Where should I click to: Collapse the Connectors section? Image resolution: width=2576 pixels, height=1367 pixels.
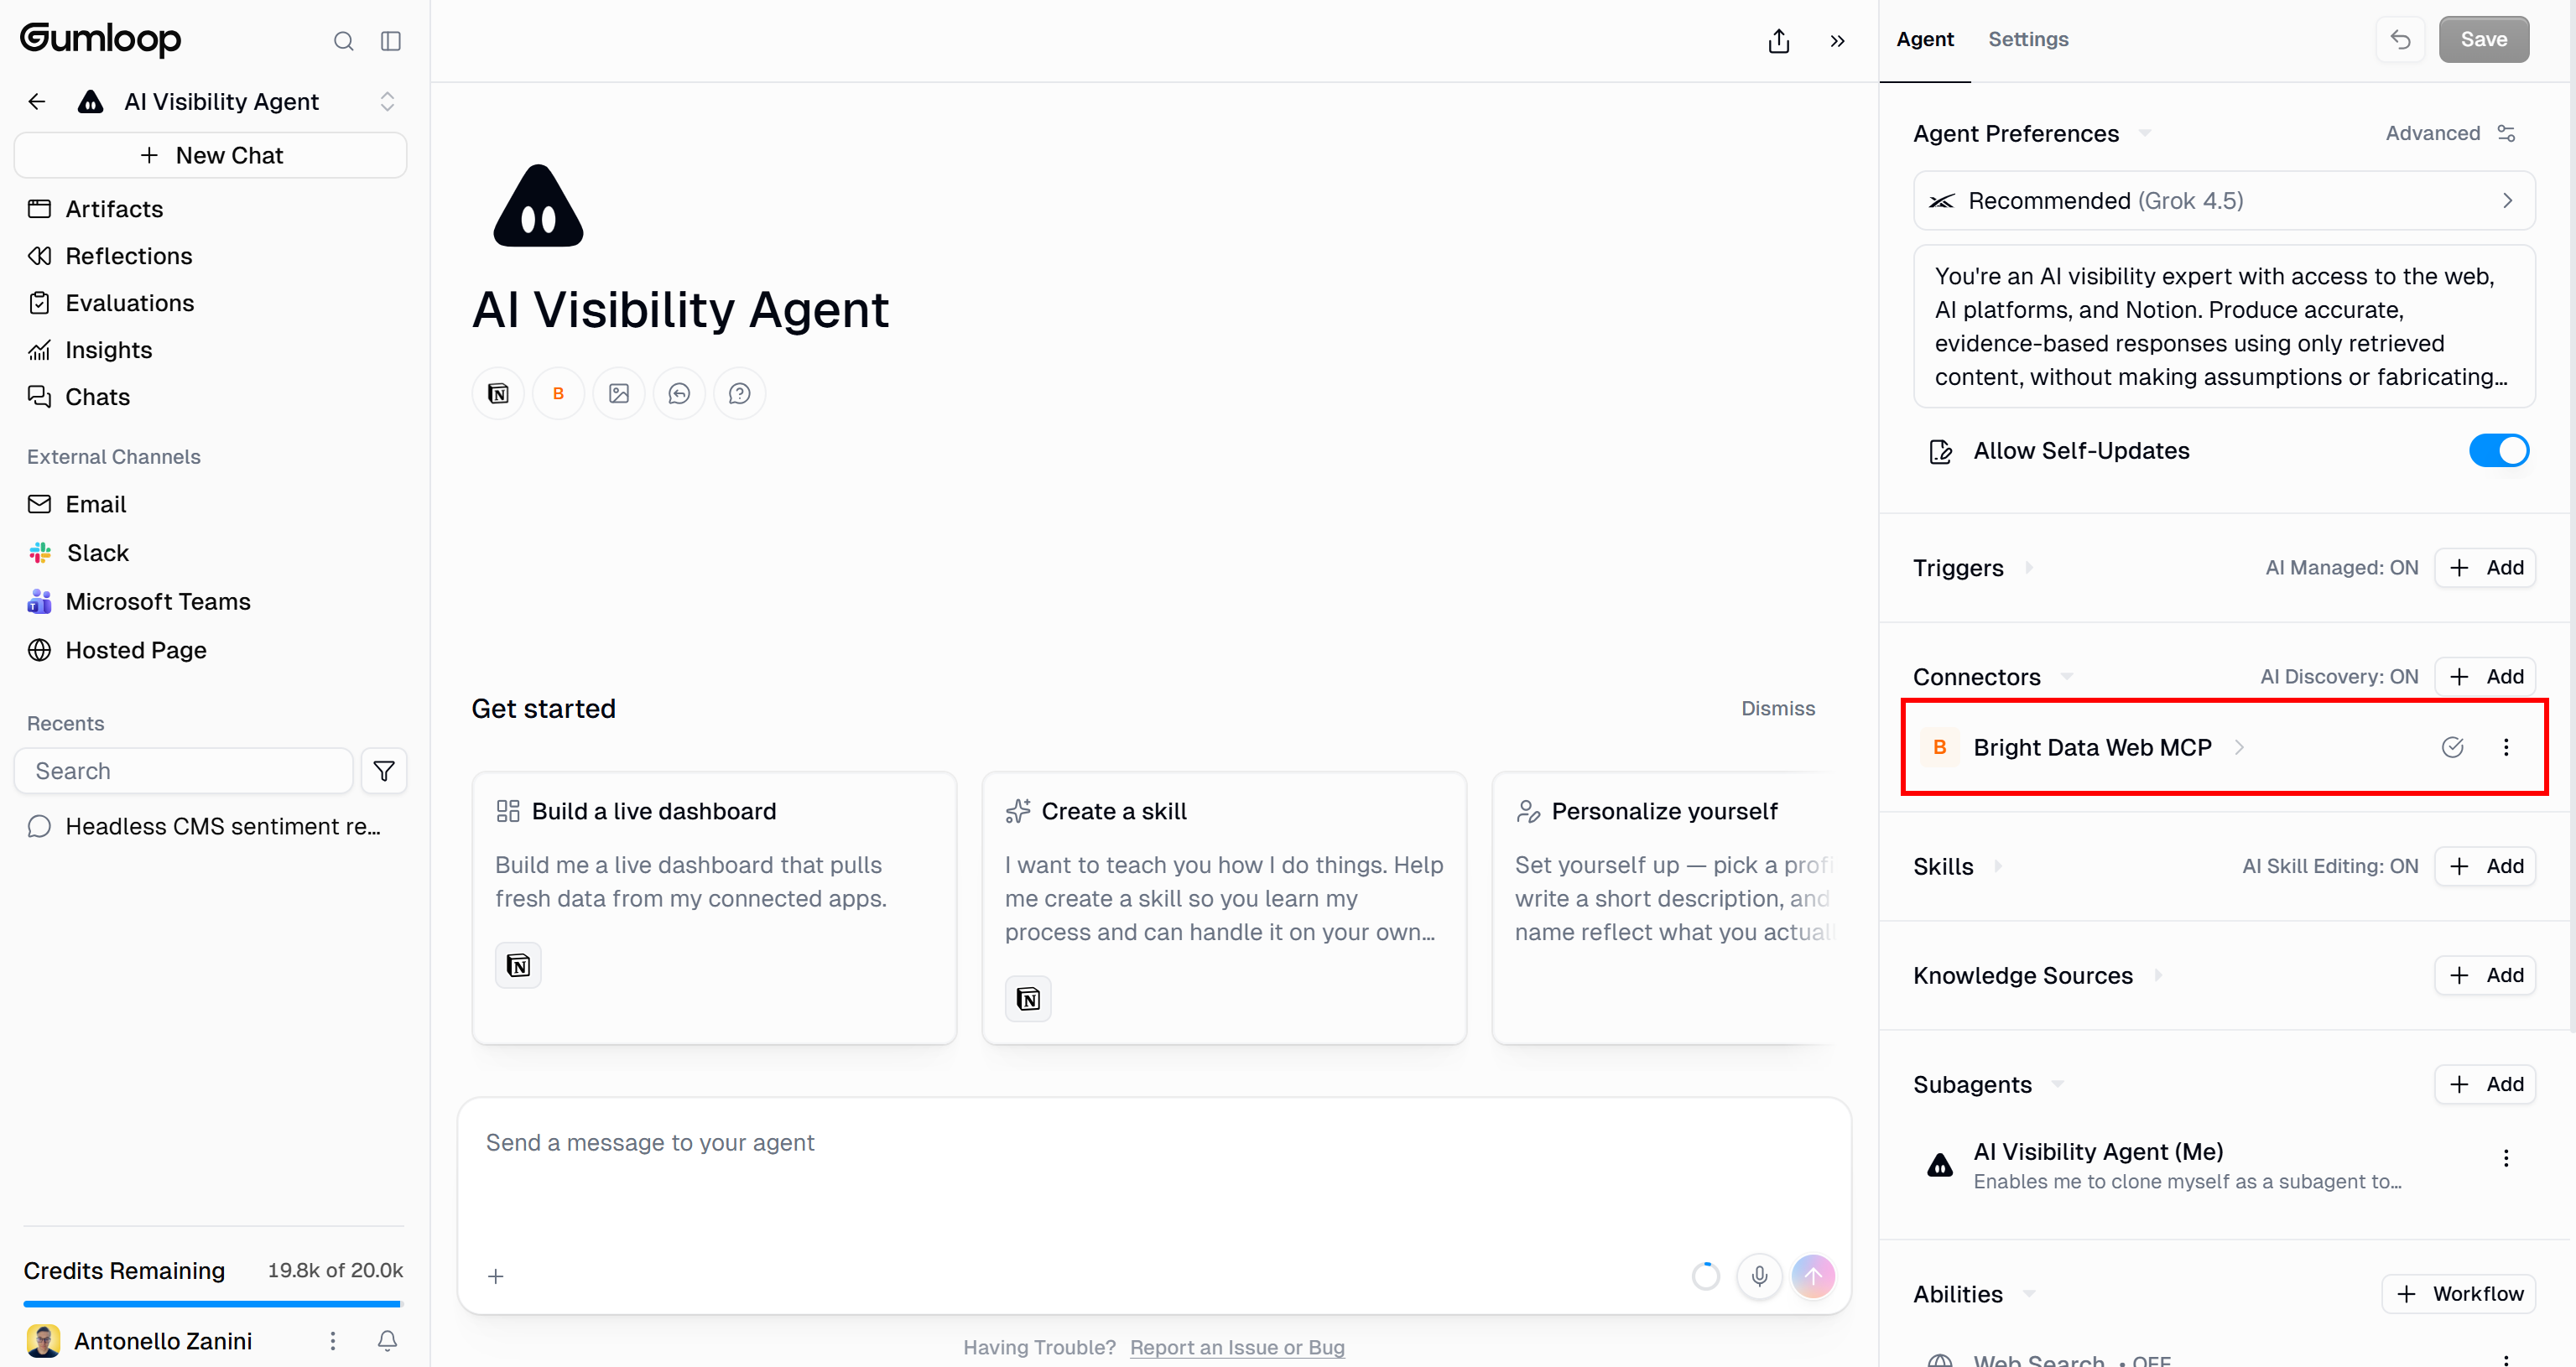point(2066,677)
